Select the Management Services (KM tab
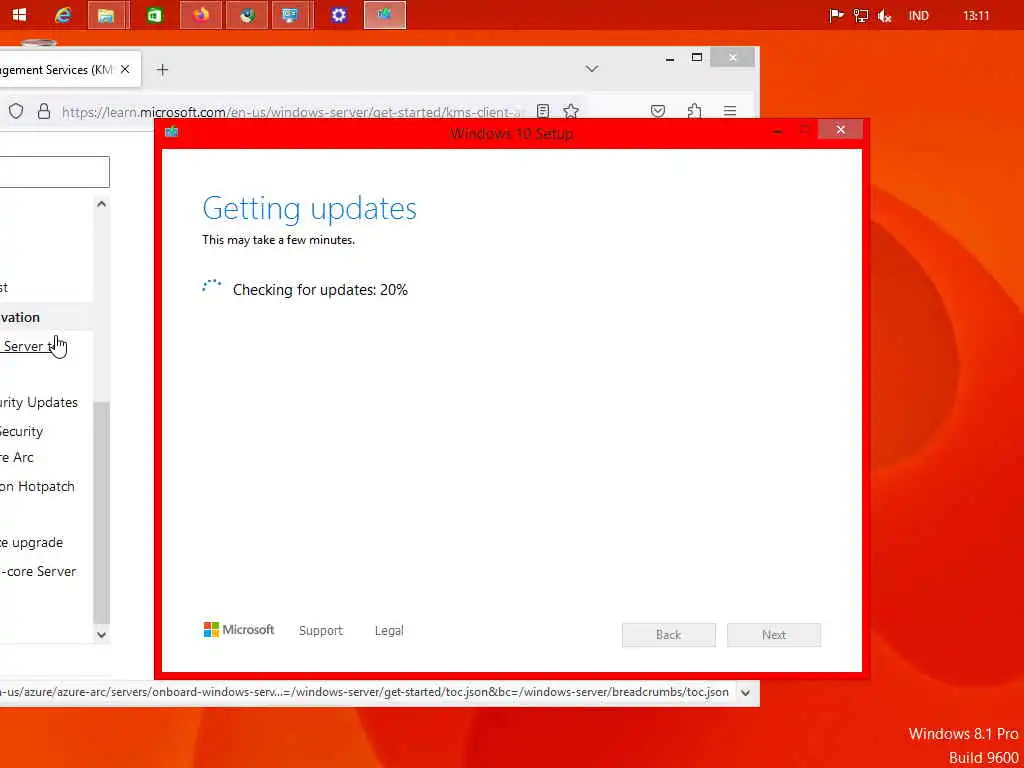This screenshot has width=1024, height=768. 57,69
